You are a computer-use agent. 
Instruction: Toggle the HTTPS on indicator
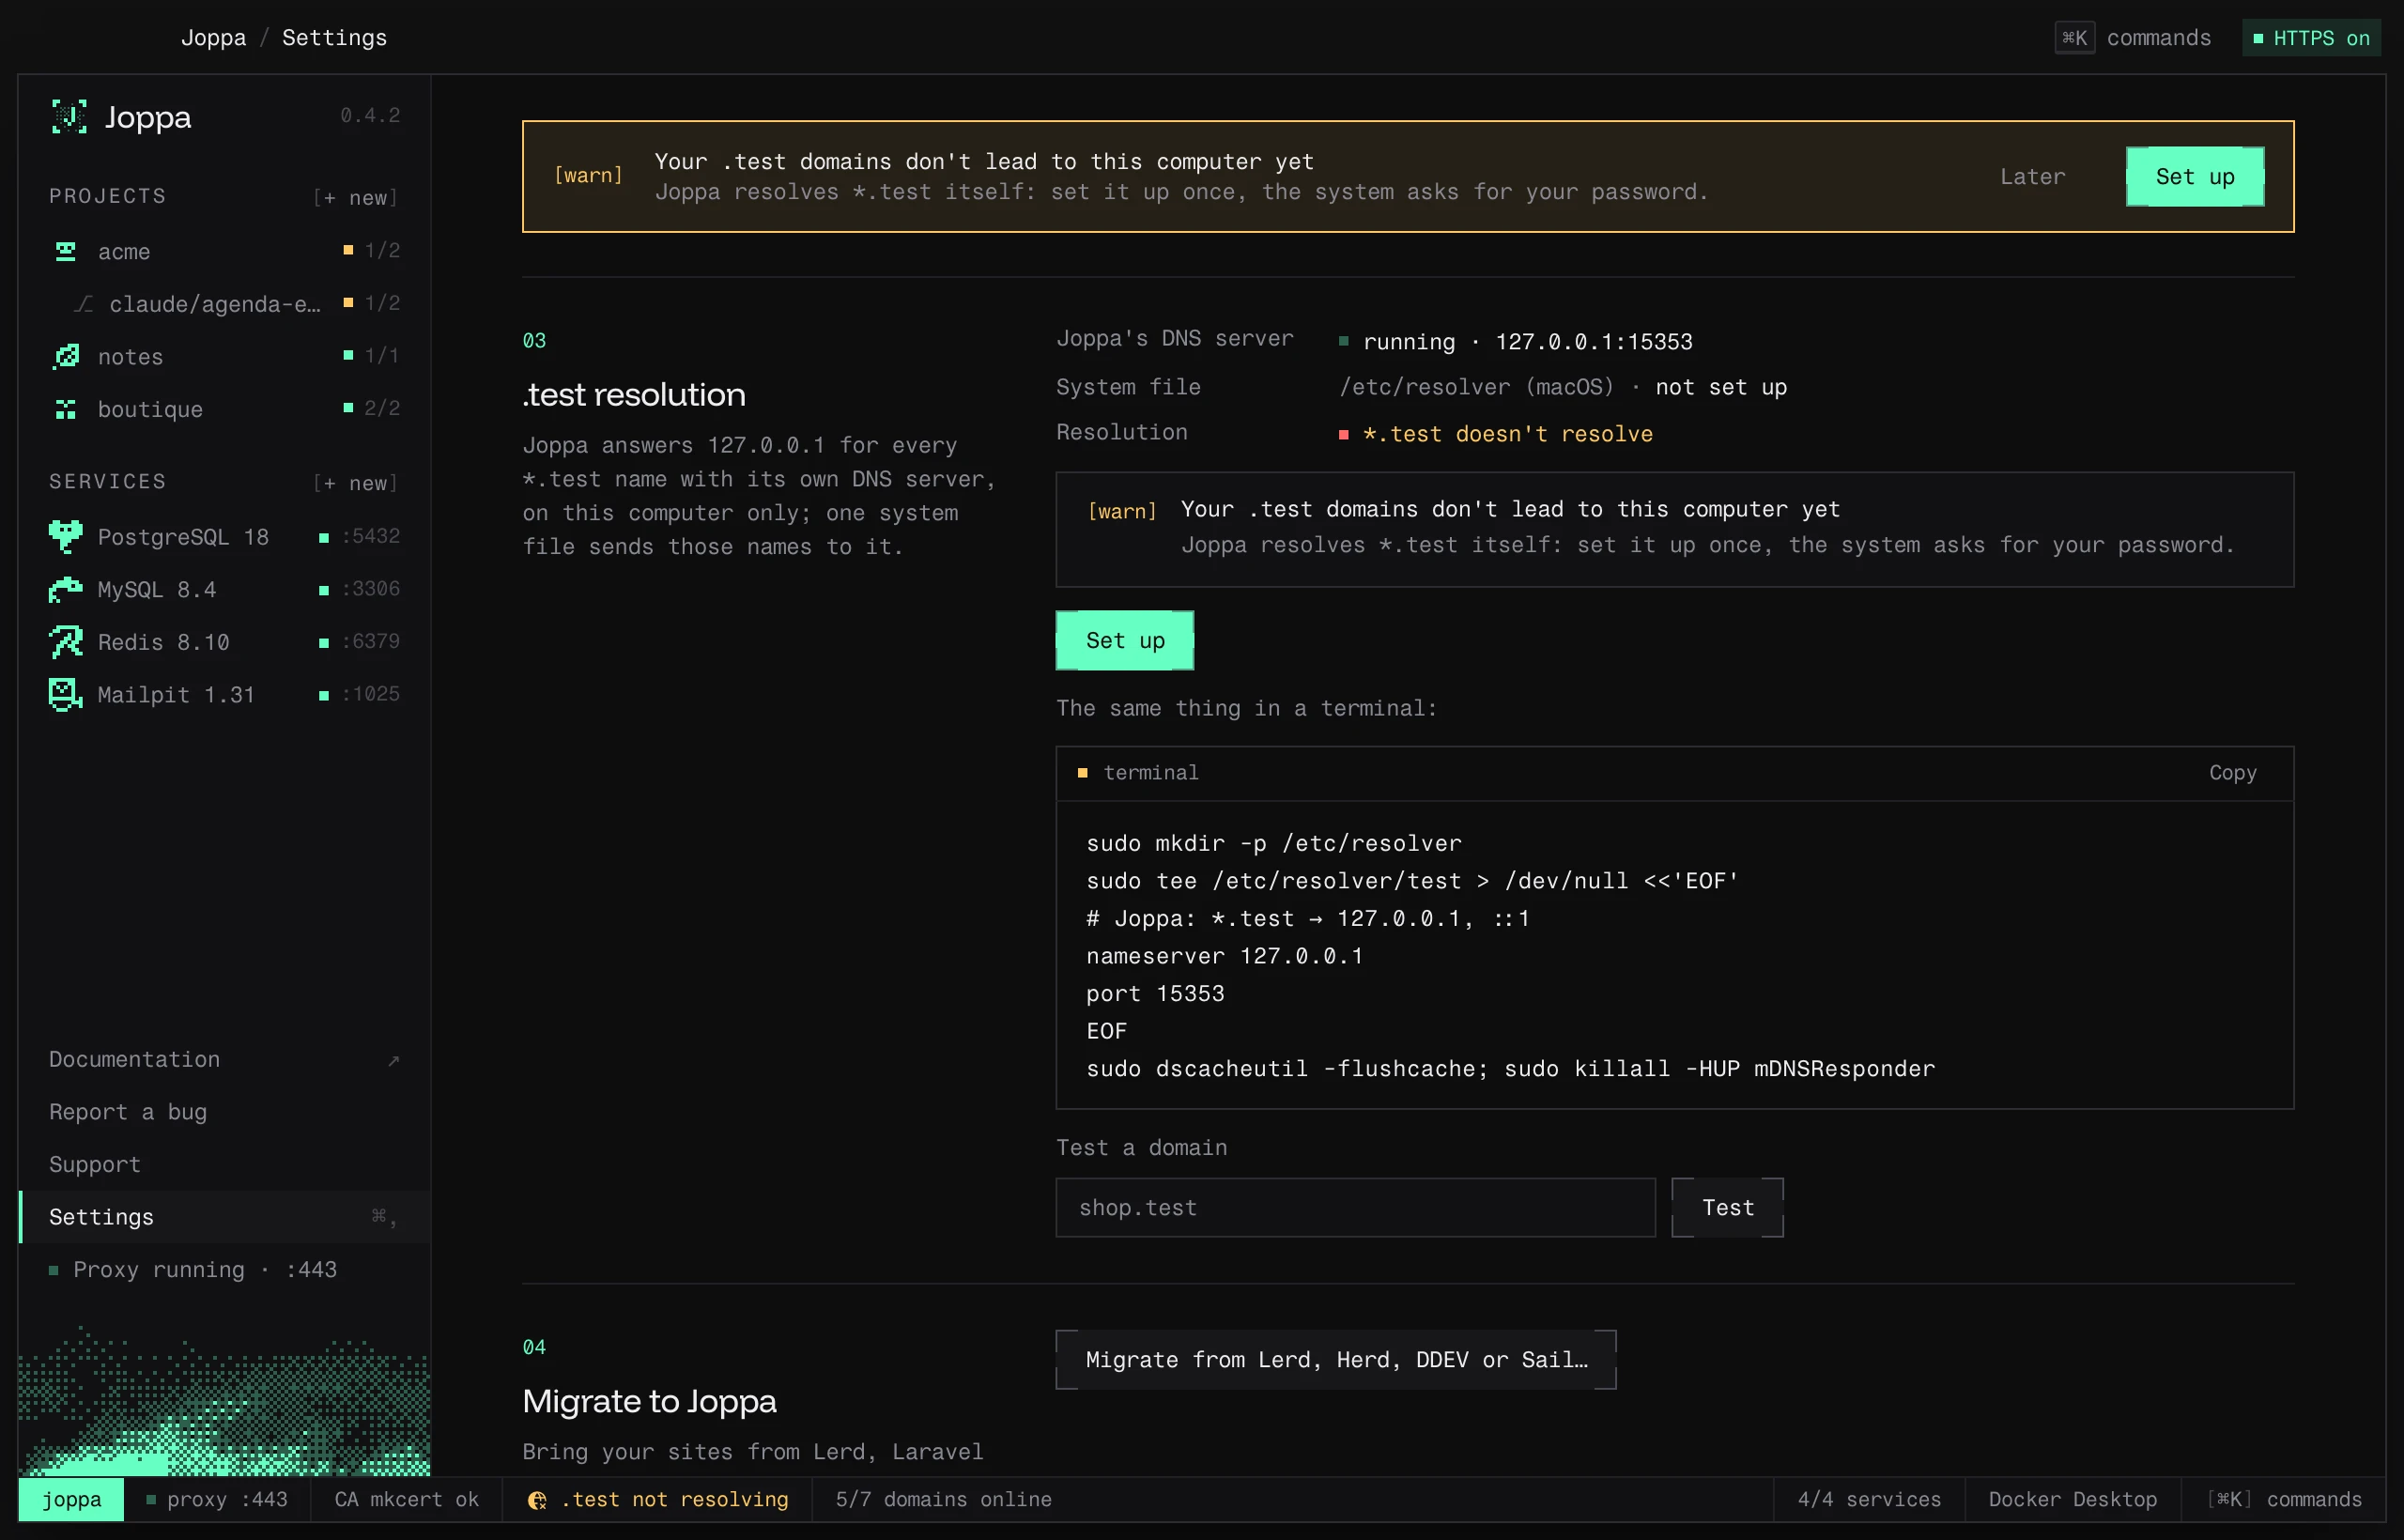coord(2312,38)
